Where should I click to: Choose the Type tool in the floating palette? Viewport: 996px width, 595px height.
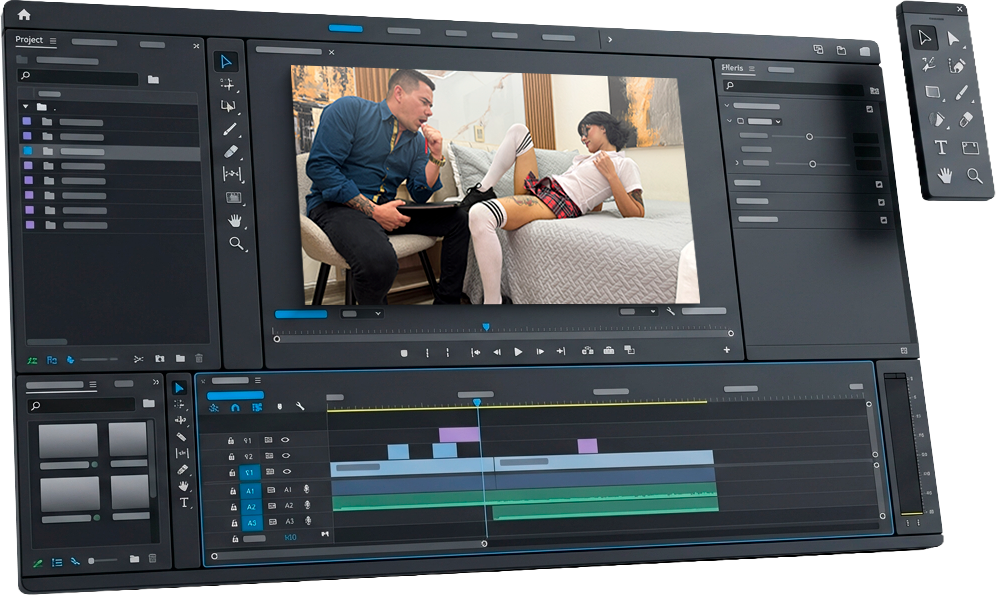940,147
